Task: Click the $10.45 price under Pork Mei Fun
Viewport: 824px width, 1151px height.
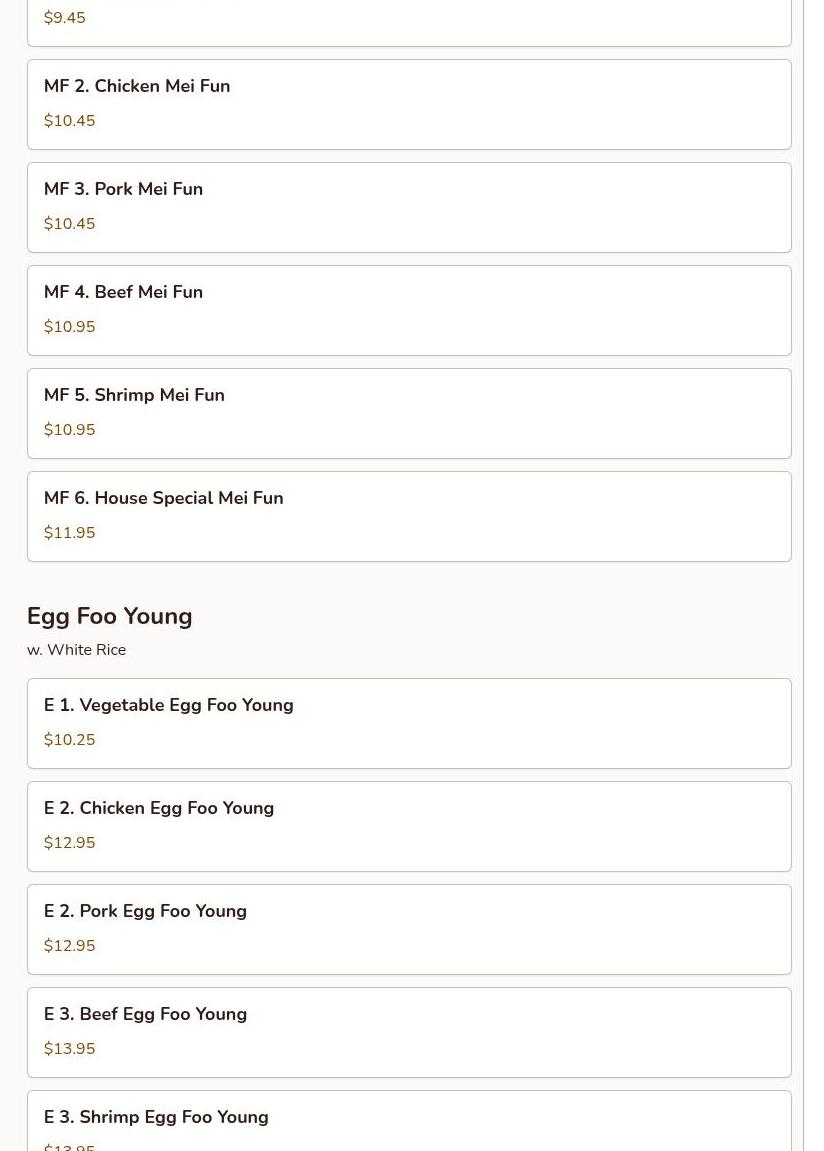Action: click(70, 223)
